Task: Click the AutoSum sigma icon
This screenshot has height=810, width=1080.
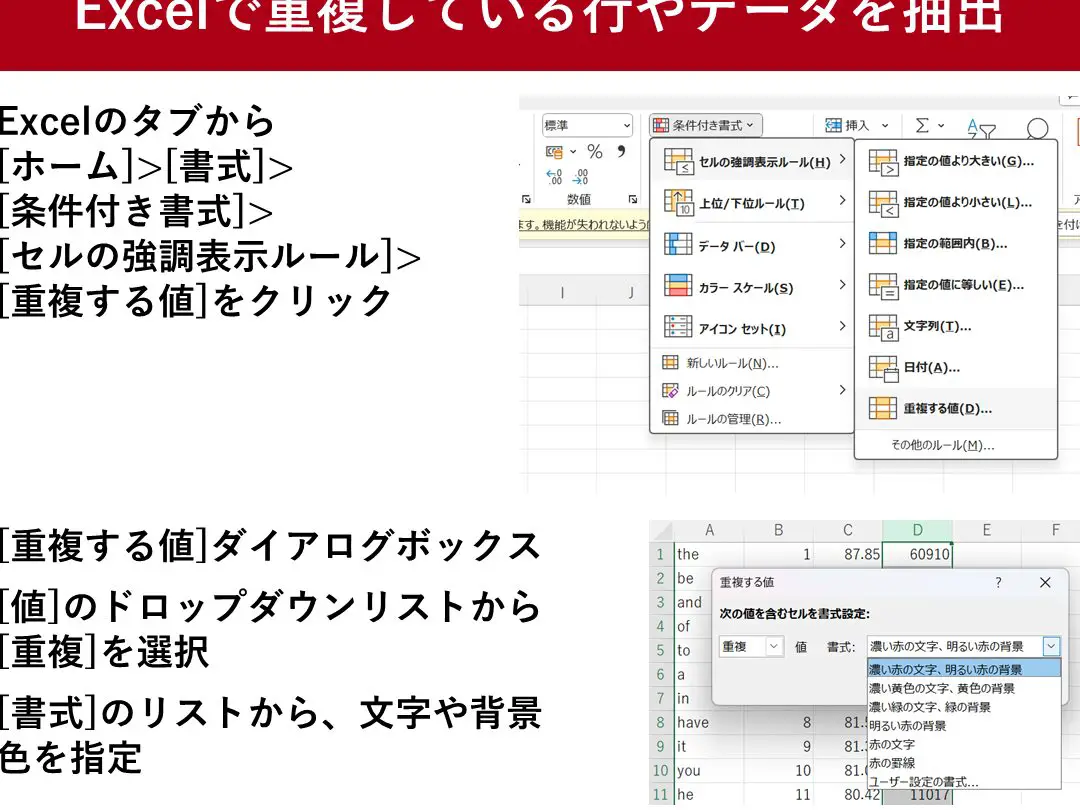Action: [x=923, y=125]
